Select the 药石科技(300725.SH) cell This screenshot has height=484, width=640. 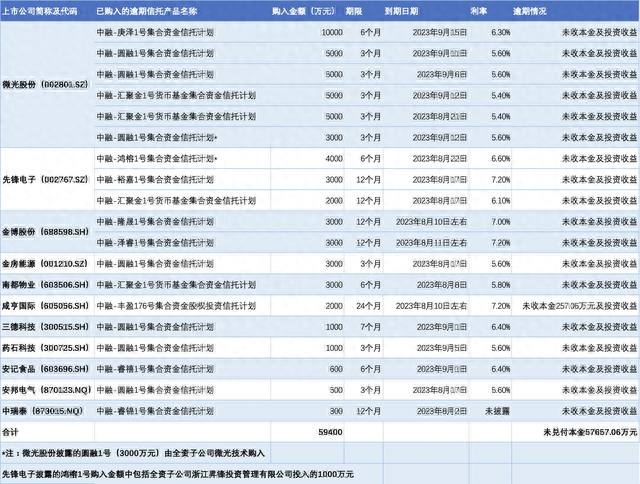(45, 348)
